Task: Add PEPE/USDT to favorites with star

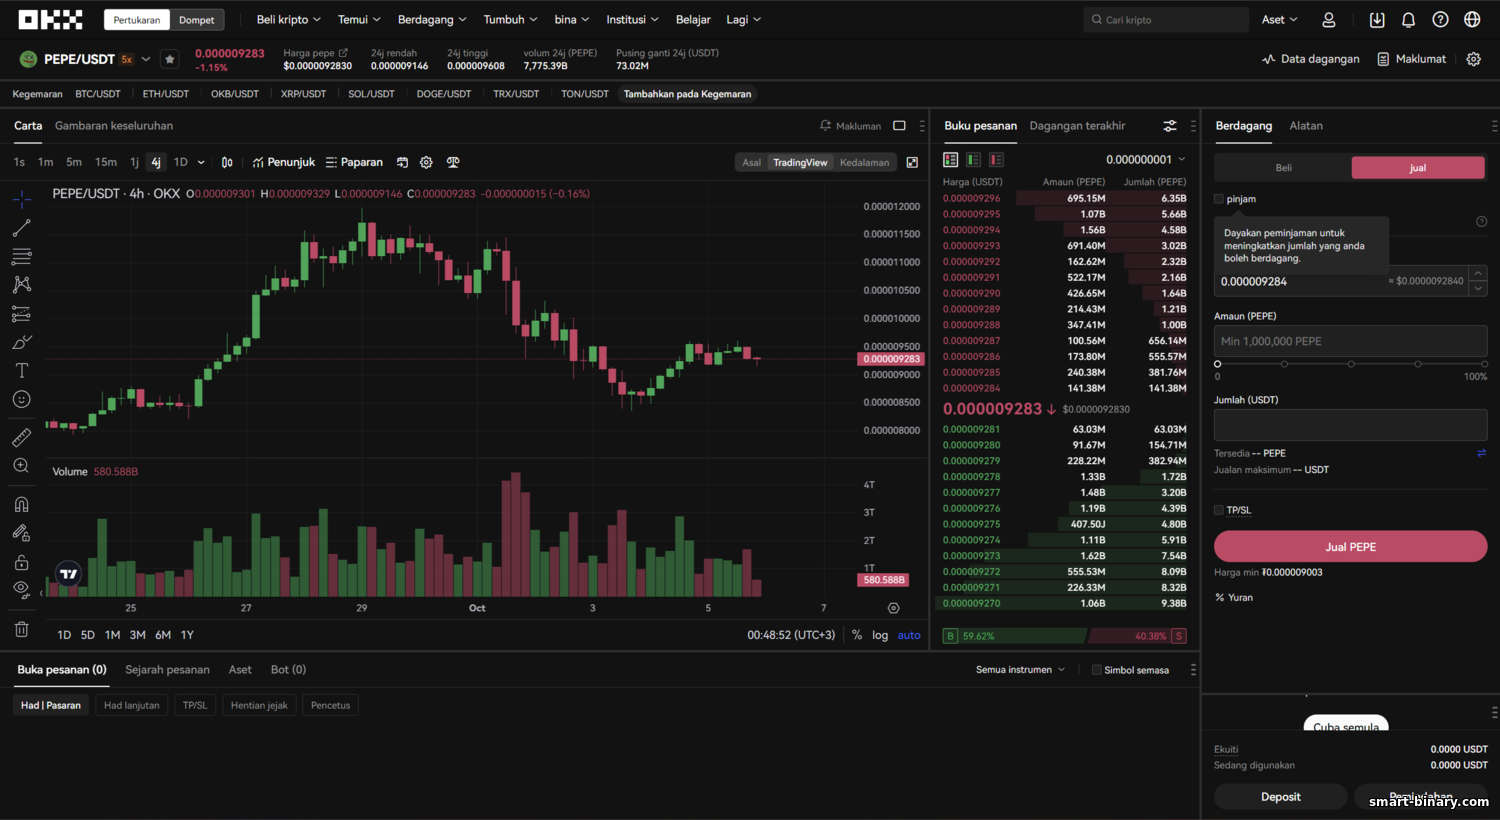Action: (170, 59)
